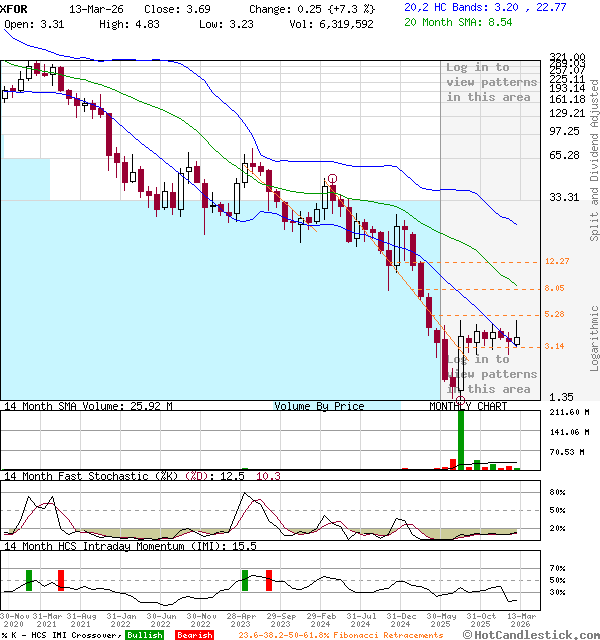
Task: Click the last candlestick on the chart
Action: (517, 340)
